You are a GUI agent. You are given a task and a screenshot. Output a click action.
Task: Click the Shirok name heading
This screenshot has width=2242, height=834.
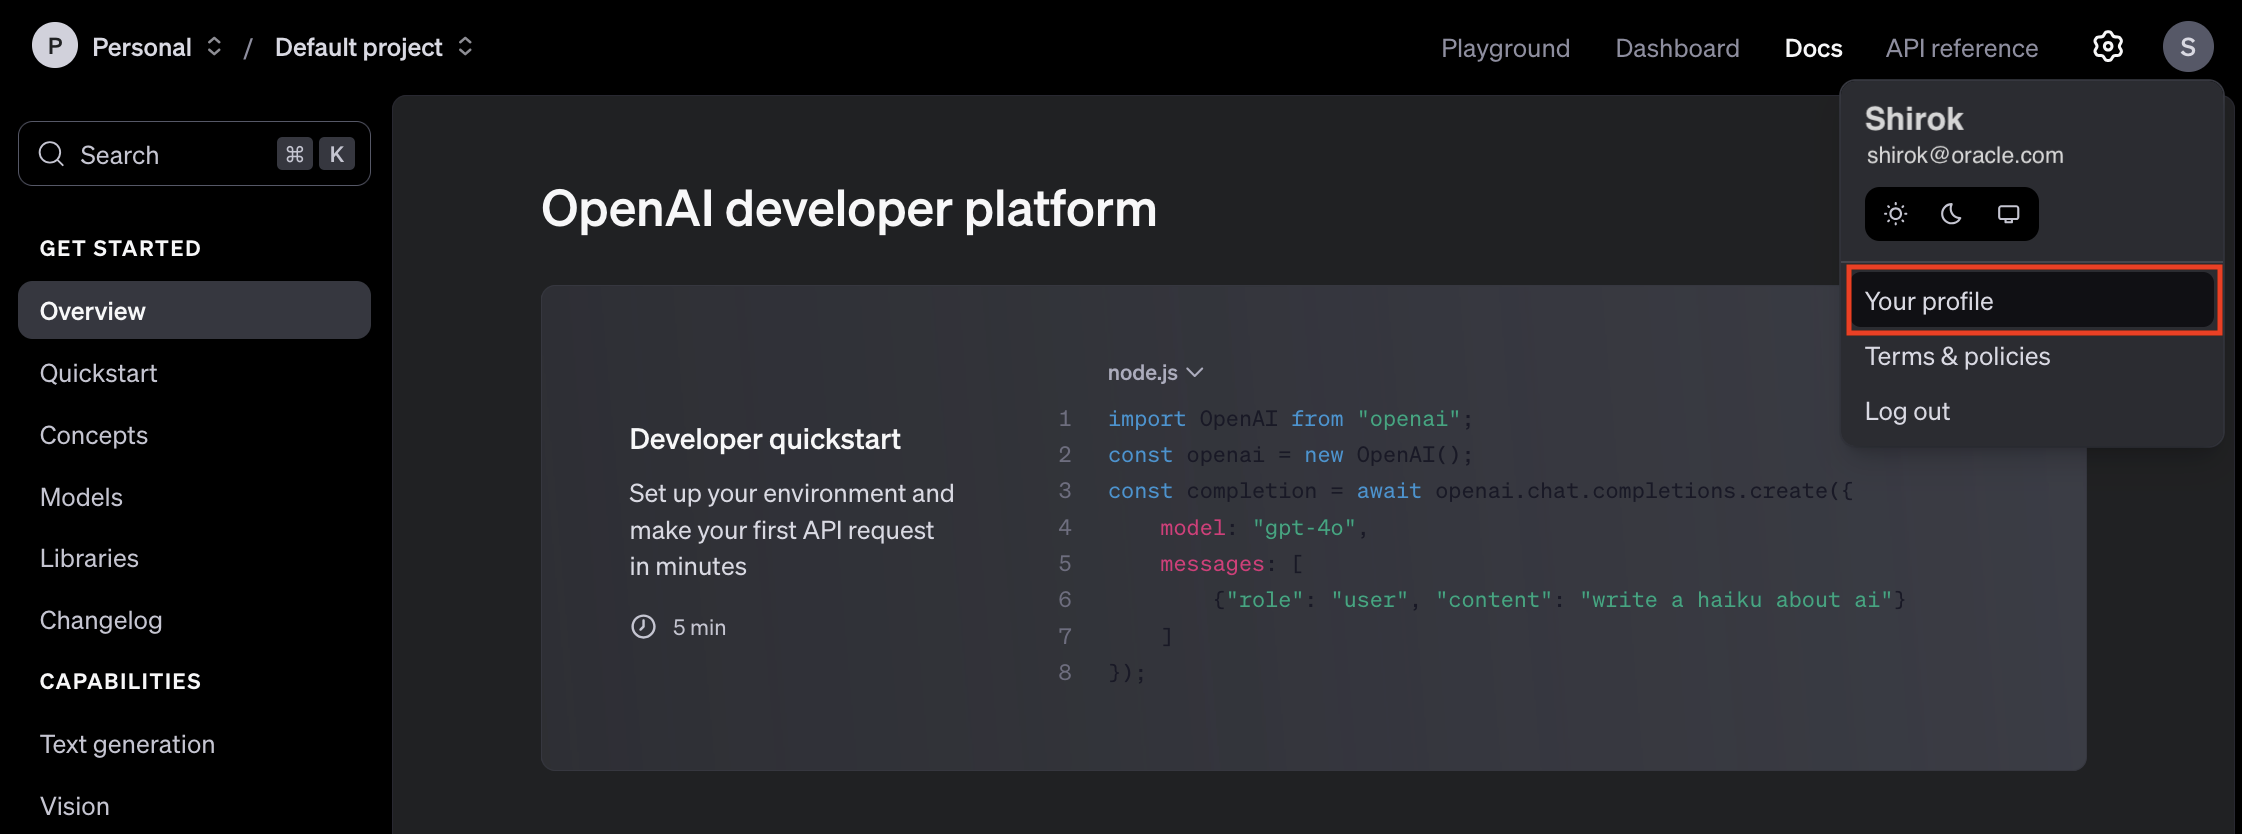tap(1914, 118)
